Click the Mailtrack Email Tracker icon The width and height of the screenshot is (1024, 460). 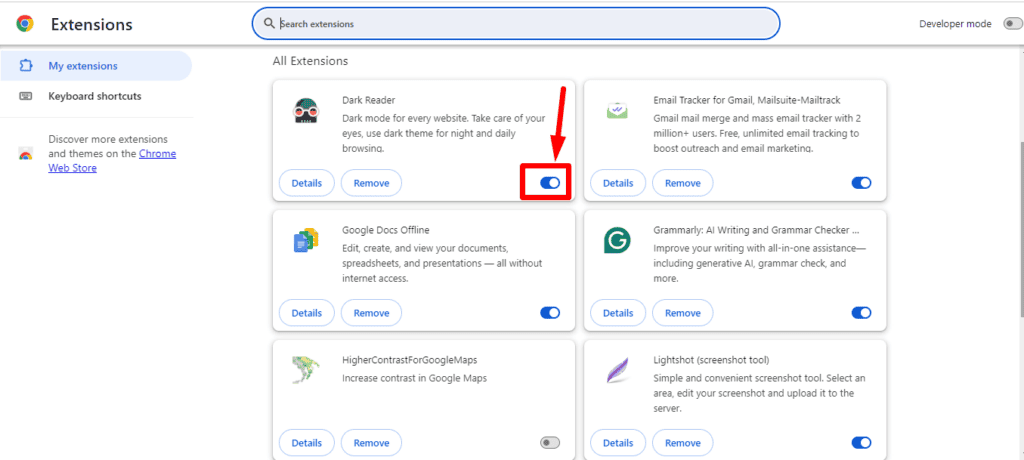tap(617, 111)
